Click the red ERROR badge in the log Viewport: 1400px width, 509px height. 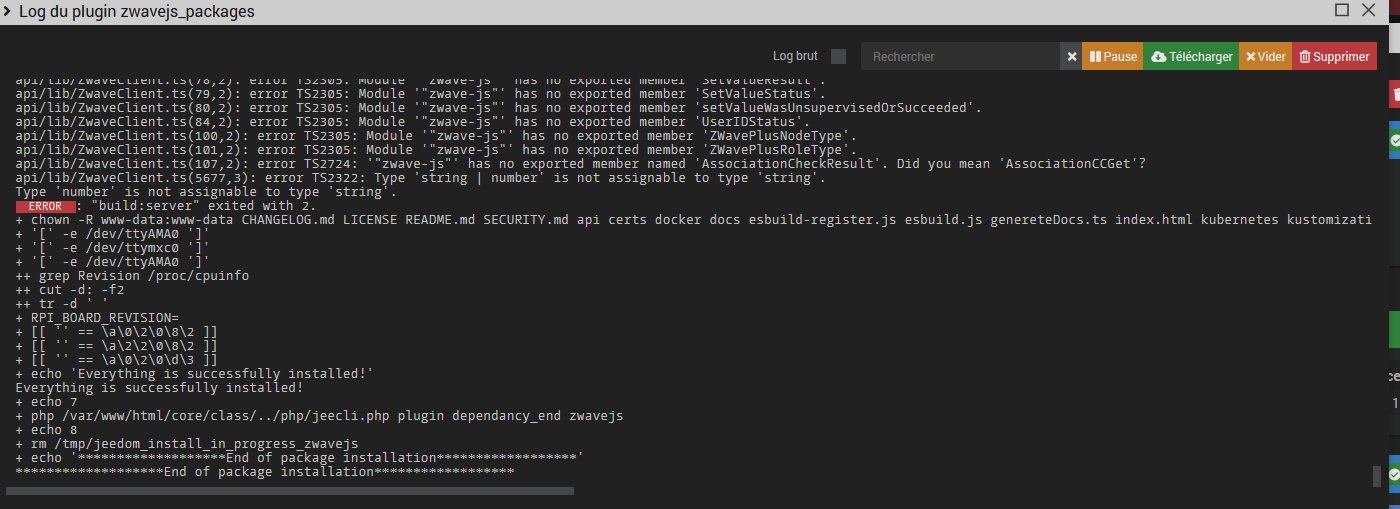tap(45, 206)
